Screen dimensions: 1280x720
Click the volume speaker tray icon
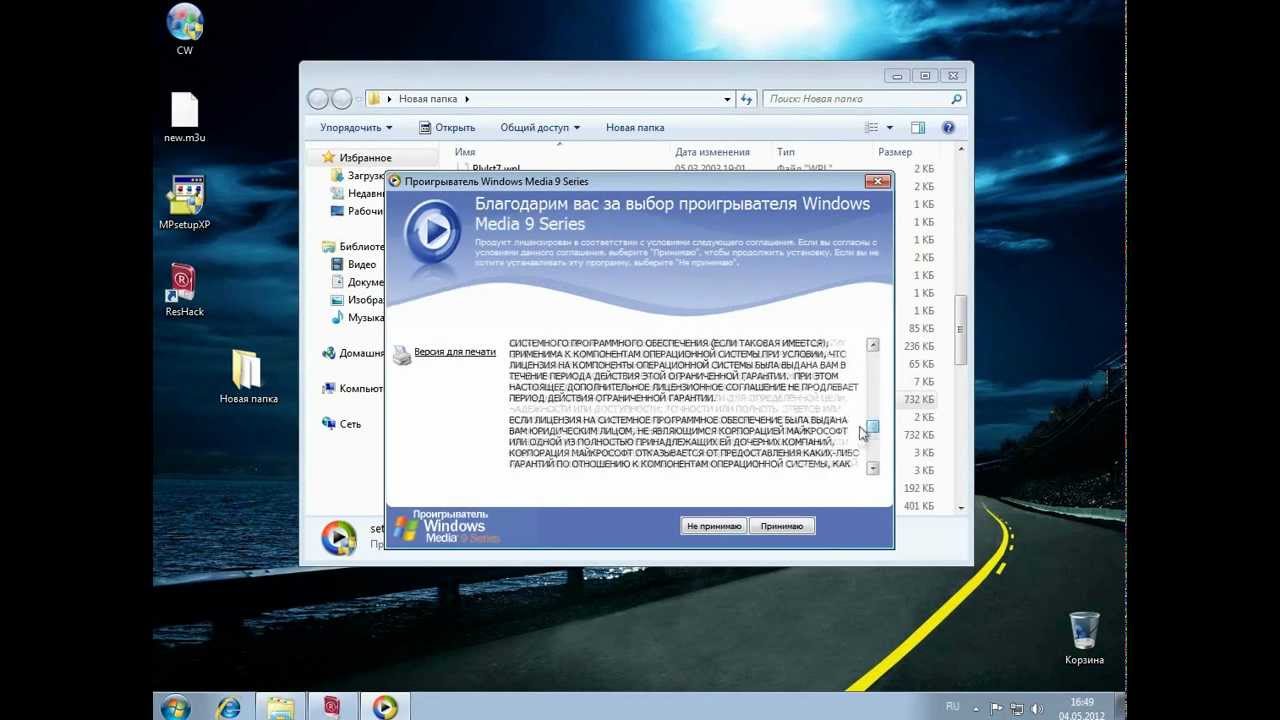[1036, 708]
